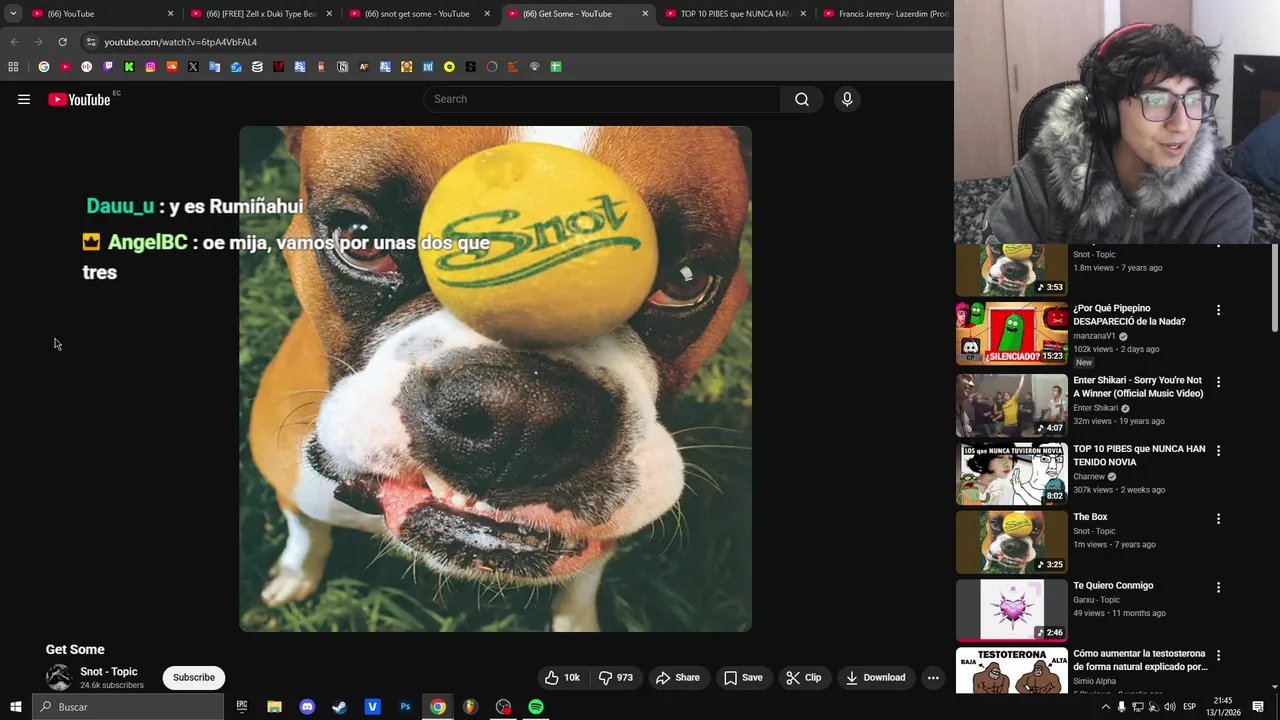
Task: Click the search magnifier button
Action: pos(802,99)
